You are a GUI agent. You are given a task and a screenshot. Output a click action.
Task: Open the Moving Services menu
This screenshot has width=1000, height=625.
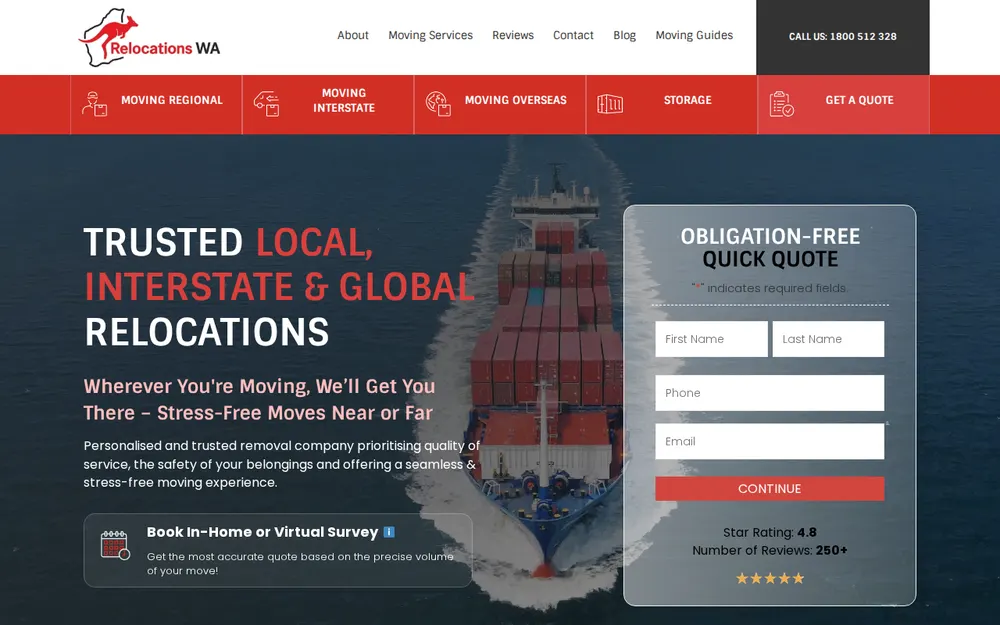430,35
